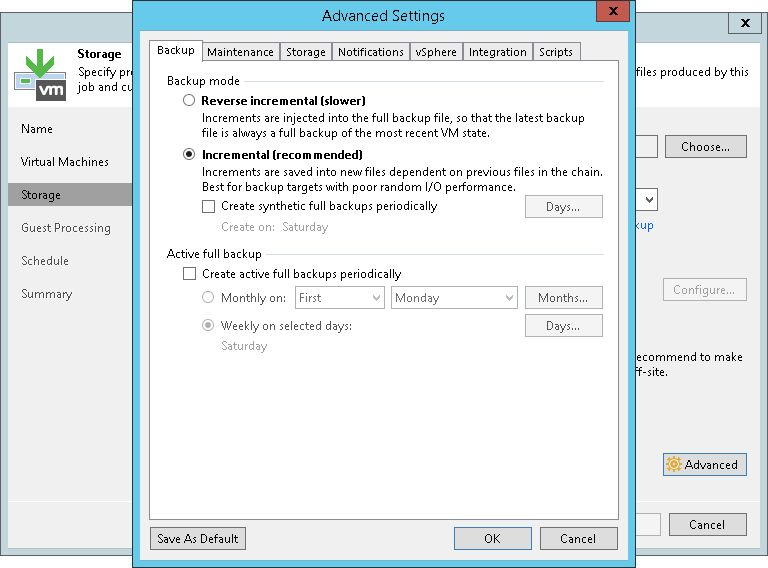Close the Advanced Settings dialog
The image size is (768, 568).
(x=613, y=11)
